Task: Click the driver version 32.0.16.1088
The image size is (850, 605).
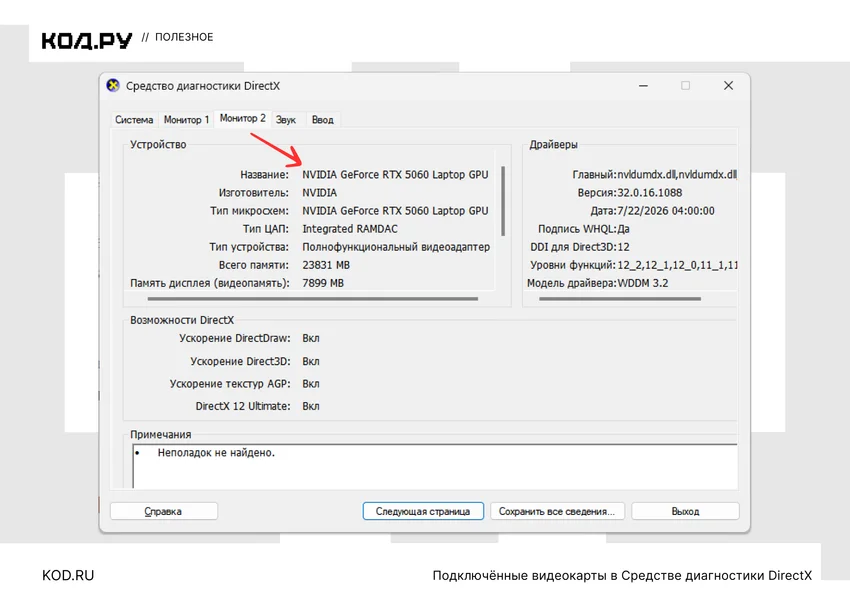Action: coord(649,192)
